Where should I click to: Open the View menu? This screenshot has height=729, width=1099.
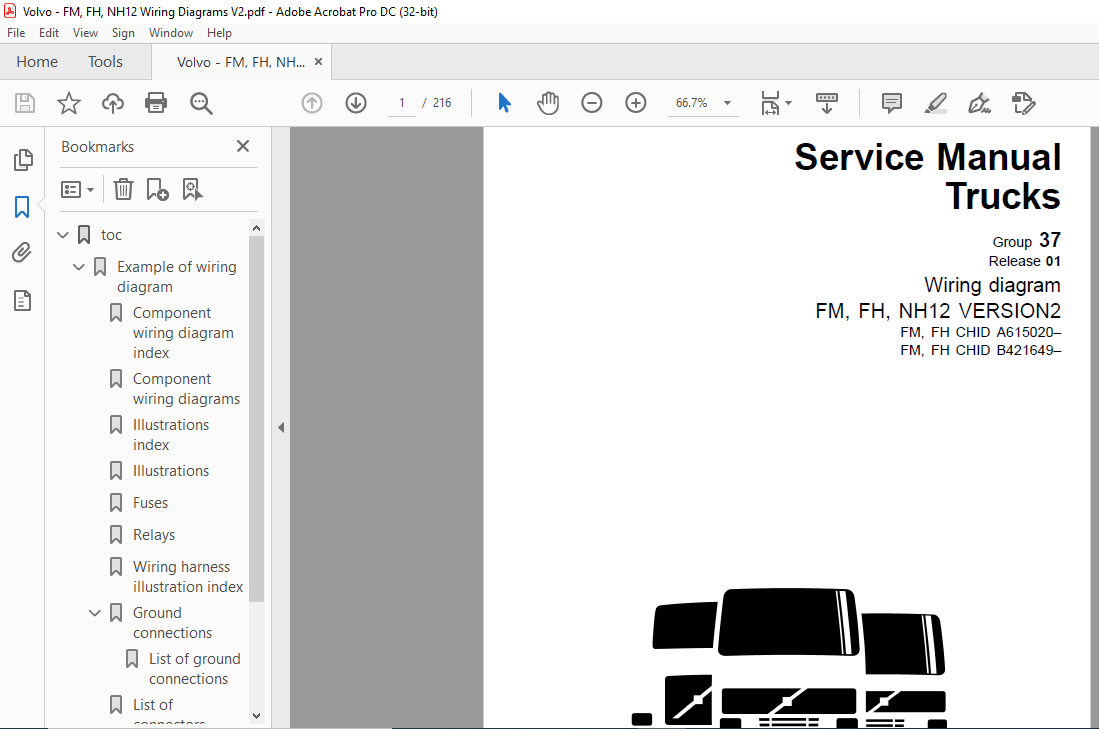coord(85,33)
